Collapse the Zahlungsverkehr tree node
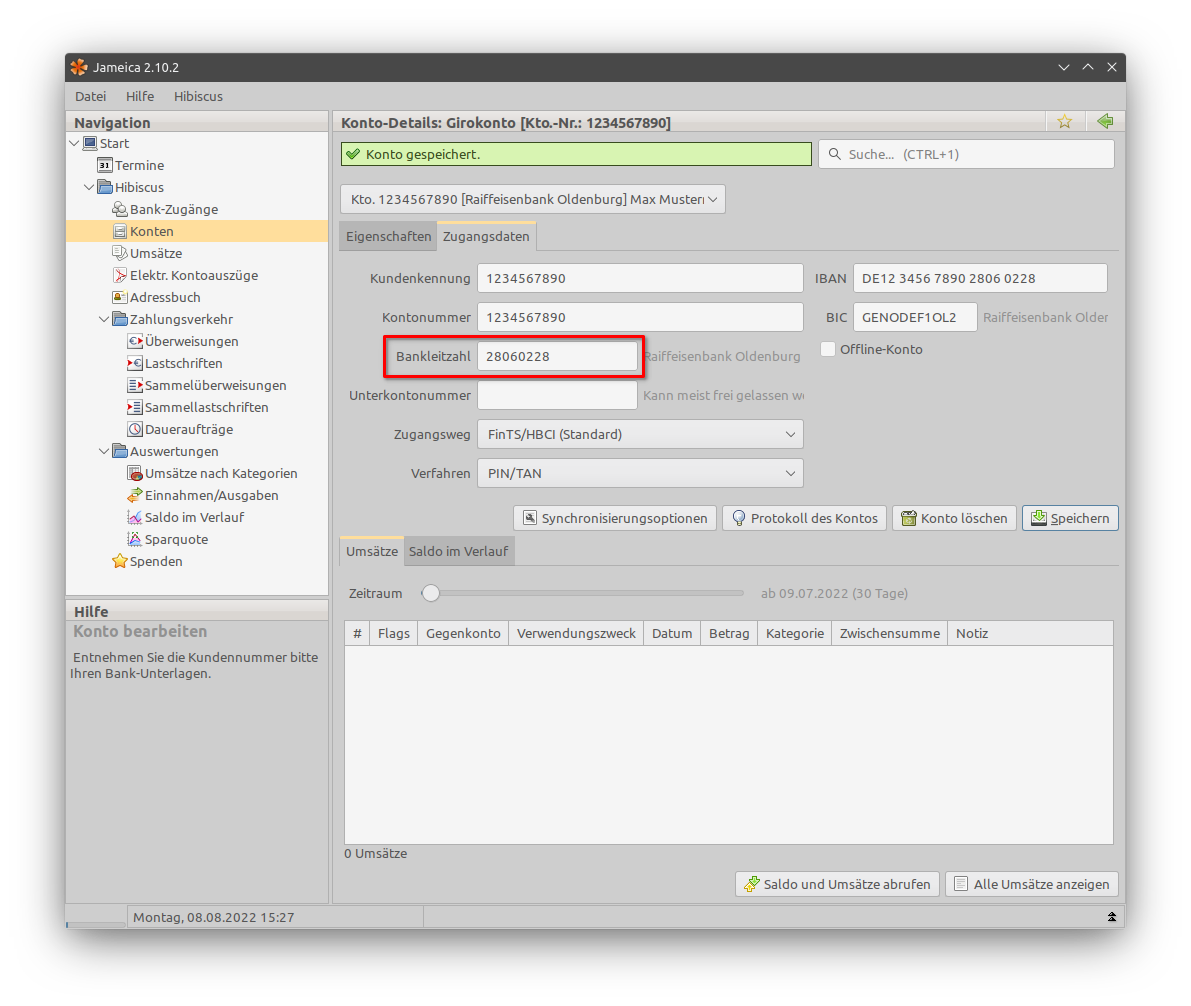The image size is (1191, 1006). click(x=104, y=319)
